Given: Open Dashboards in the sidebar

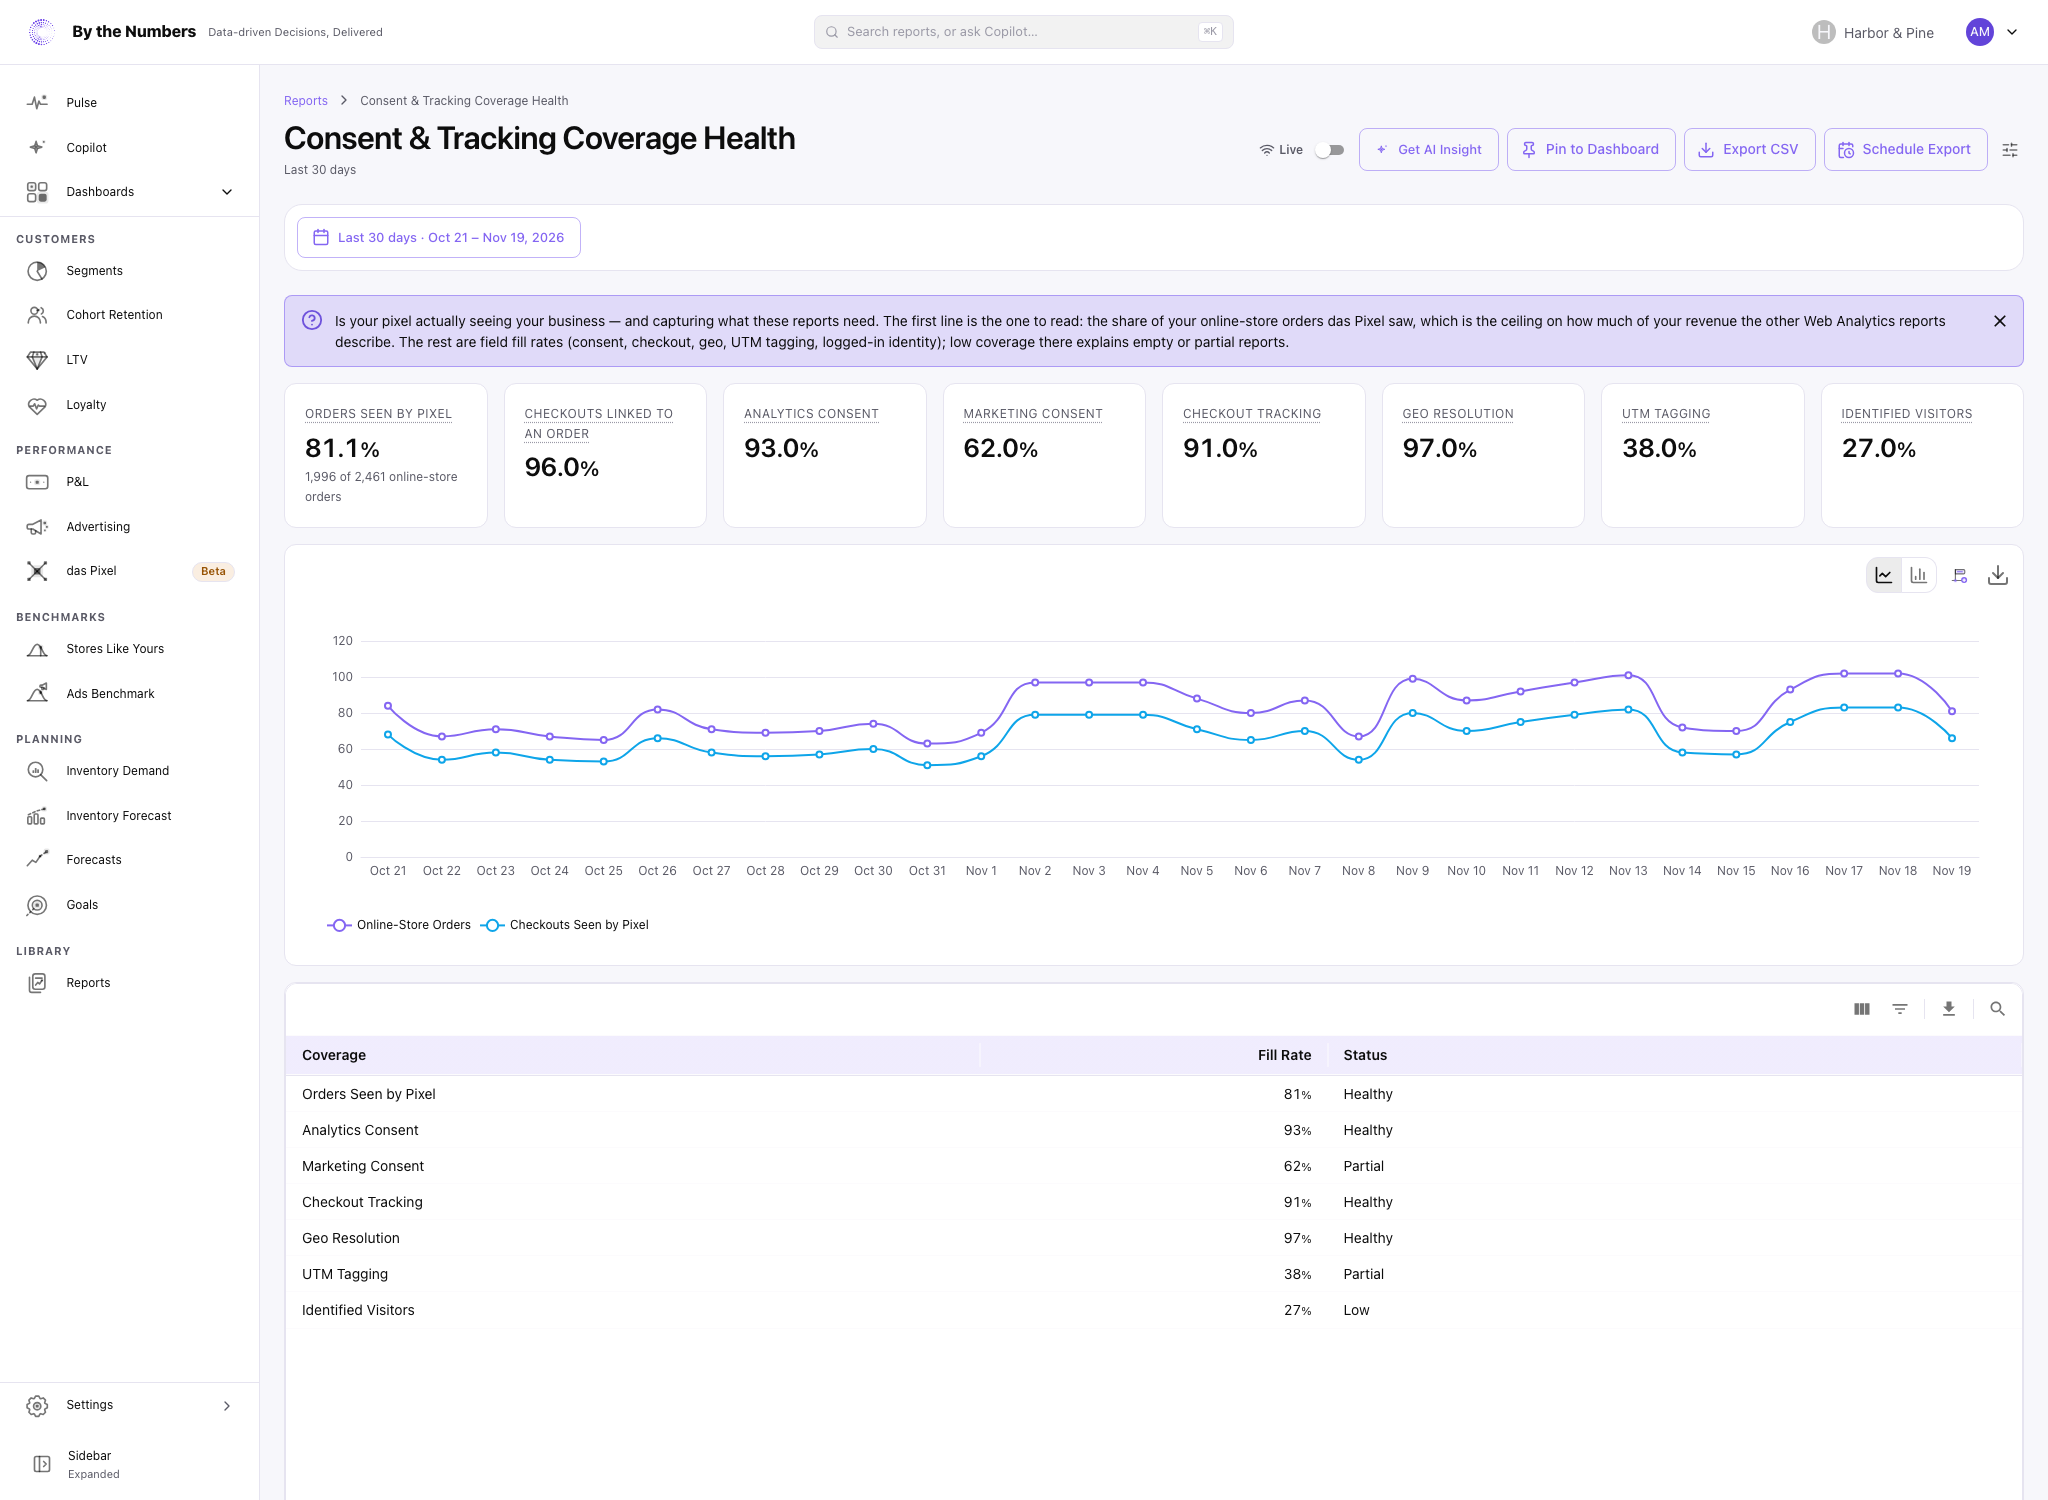Looking at the screenshot, I should [129, 192].
